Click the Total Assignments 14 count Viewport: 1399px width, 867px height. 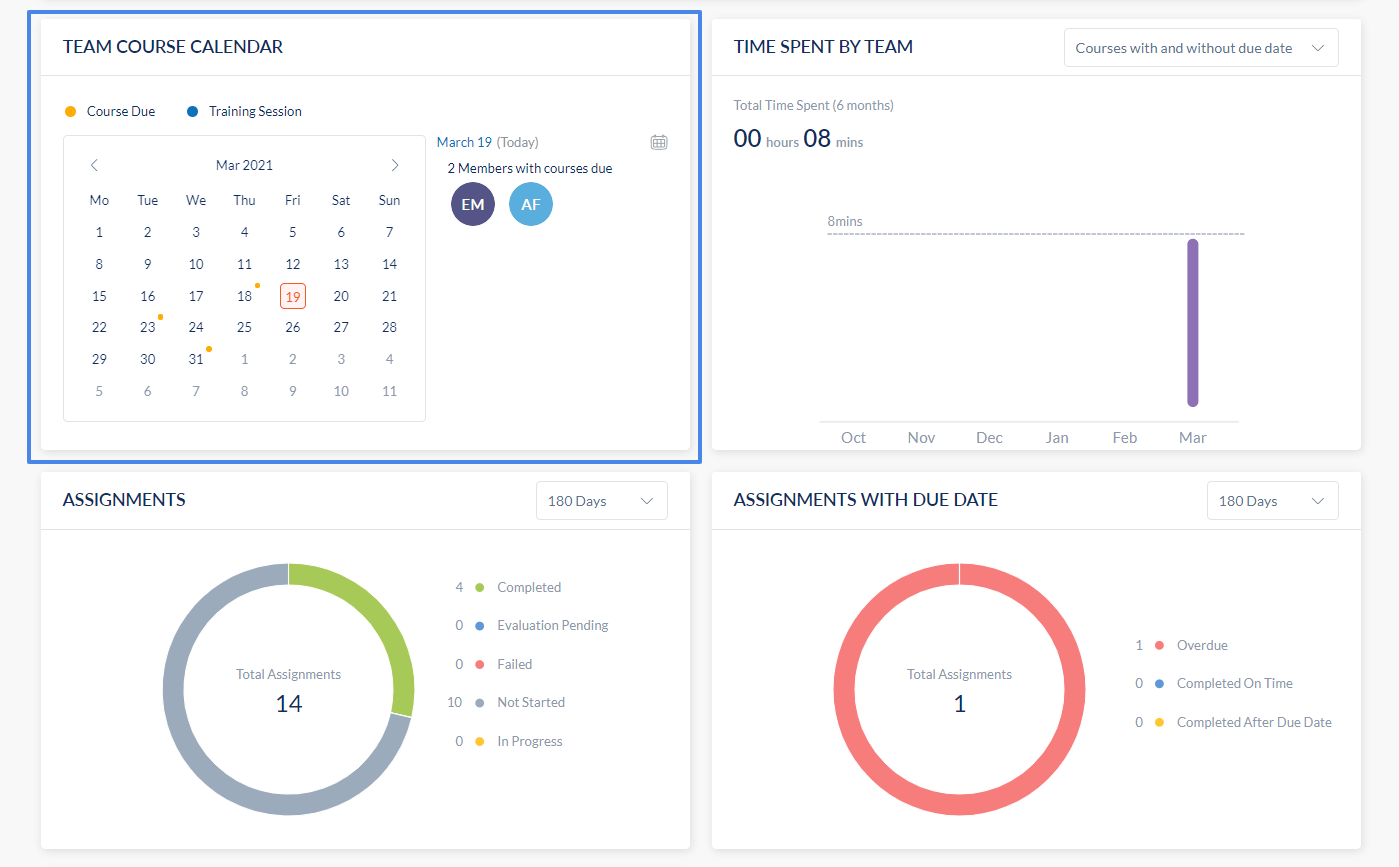289,703
